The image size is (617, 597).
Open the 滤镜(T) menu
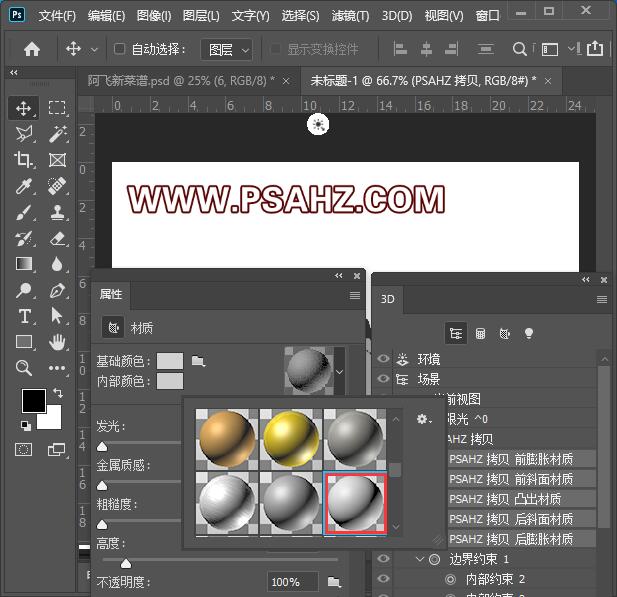[350, 16]
